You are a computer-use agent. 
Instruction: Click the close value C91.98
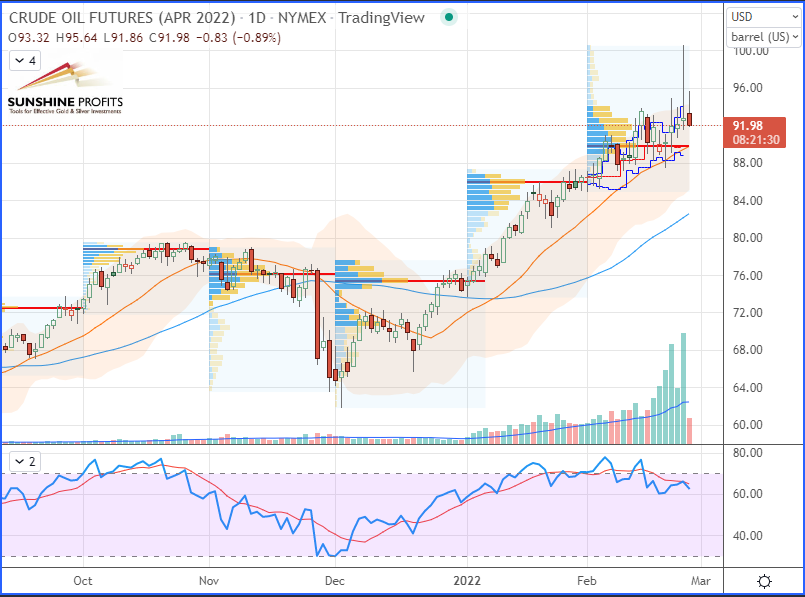169,38
